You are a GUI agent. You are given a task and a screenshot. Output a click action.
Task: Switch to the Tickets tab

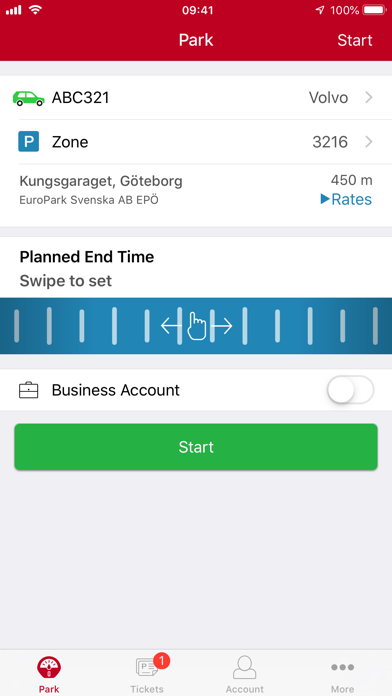[147, 672]
